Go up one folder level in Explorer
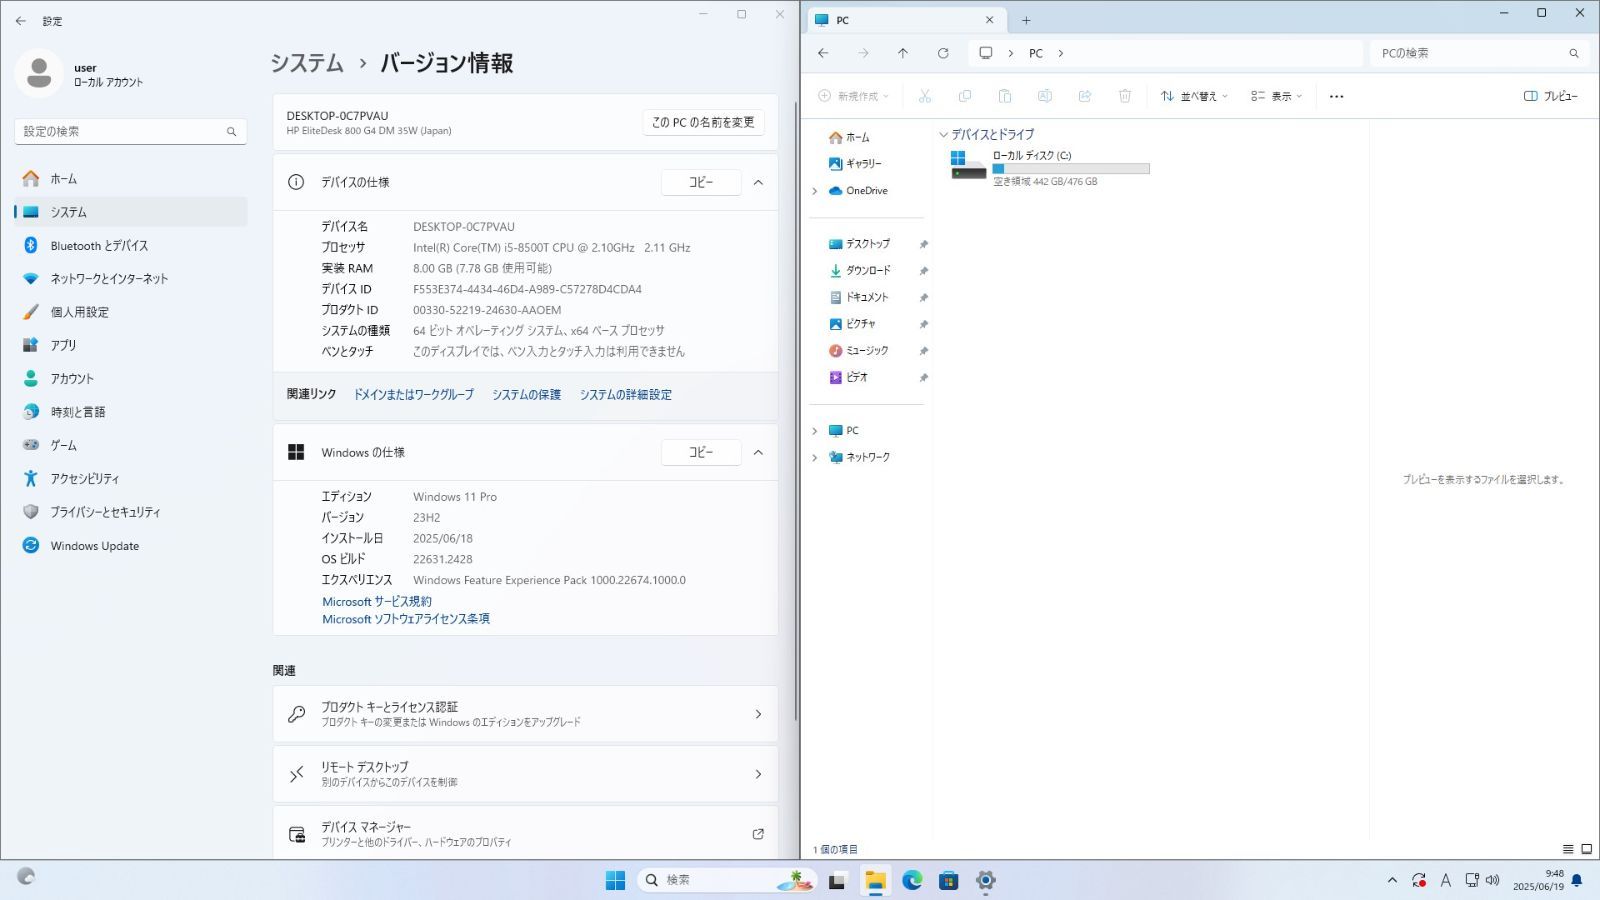Image resolution: width=1600 pixels, height=900 pixels. click(x=903, y=53)
